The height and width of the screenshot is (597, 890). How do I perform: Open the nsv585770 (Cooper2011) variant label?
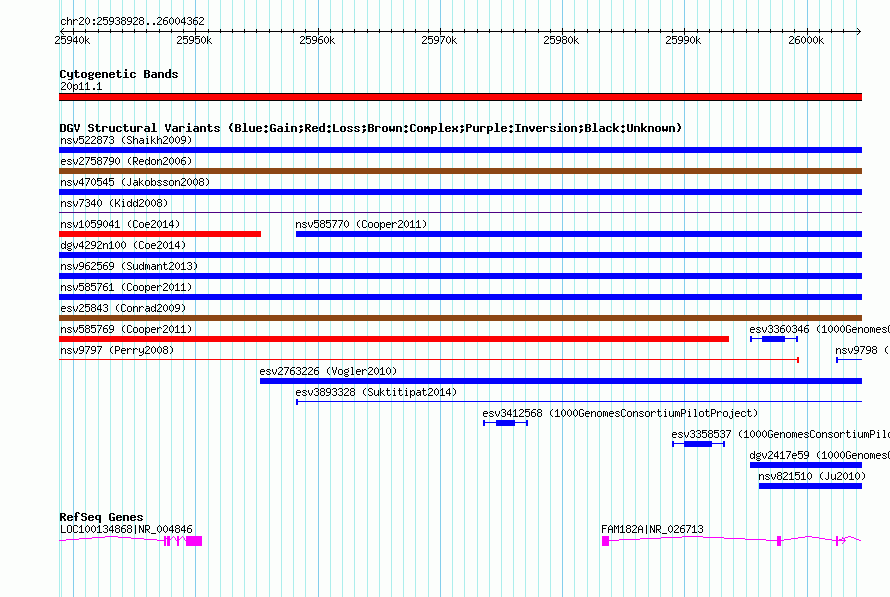pyautogui.click(x=361, y=224)
